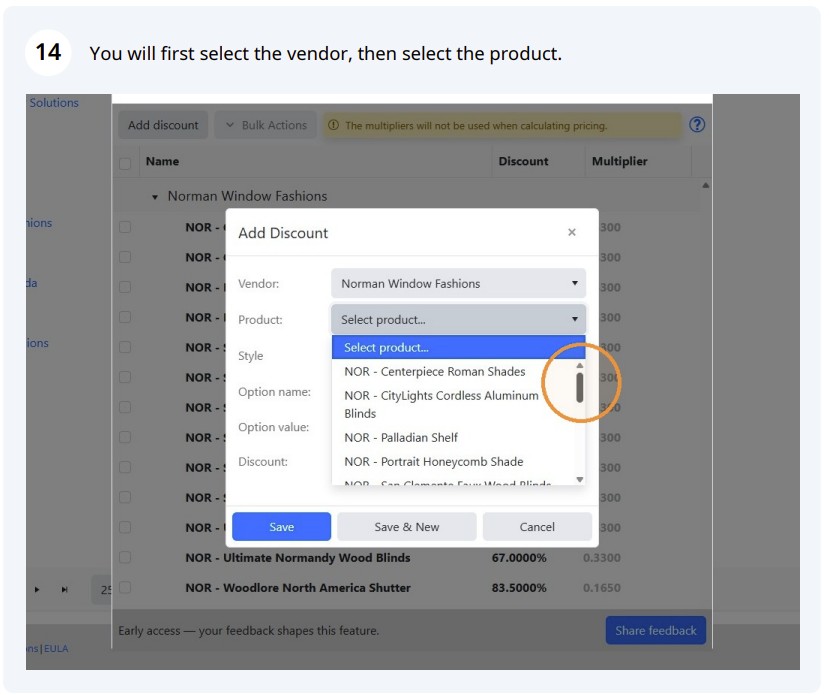The width and height of the screenshot is (829, 695).
Task: Choose NOR - Palladian Shelf option
Action: pyautogui.click(x=401, y=438)
